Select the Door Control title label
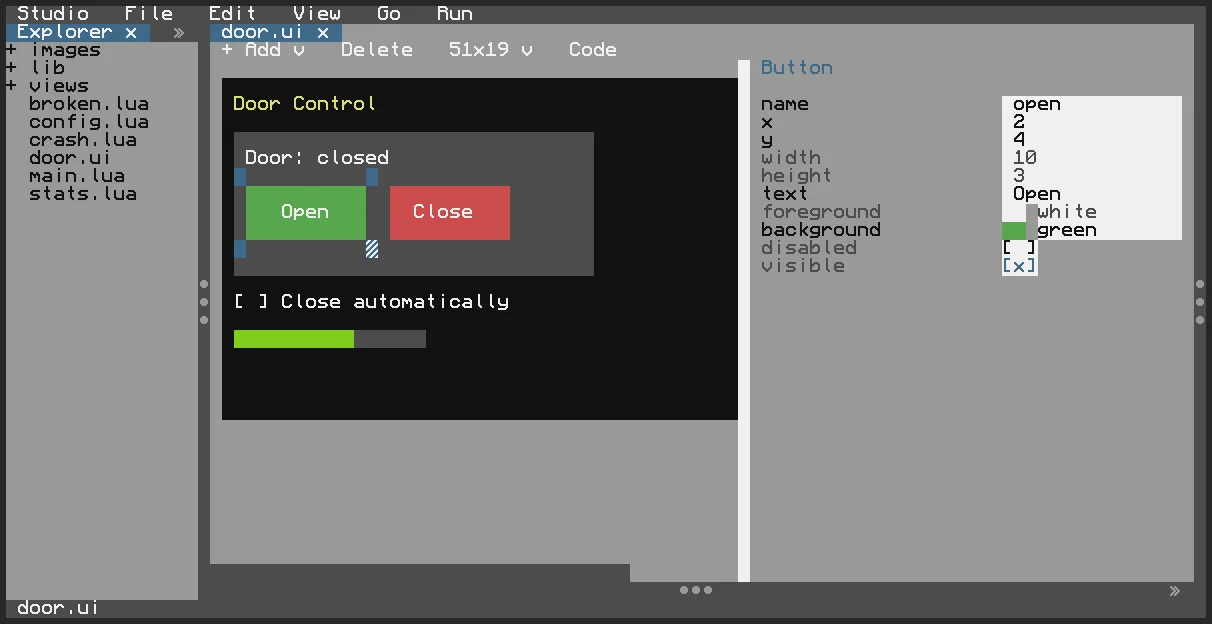The width and height of the screenshot is (1212, 624). (x=305, y=104)
